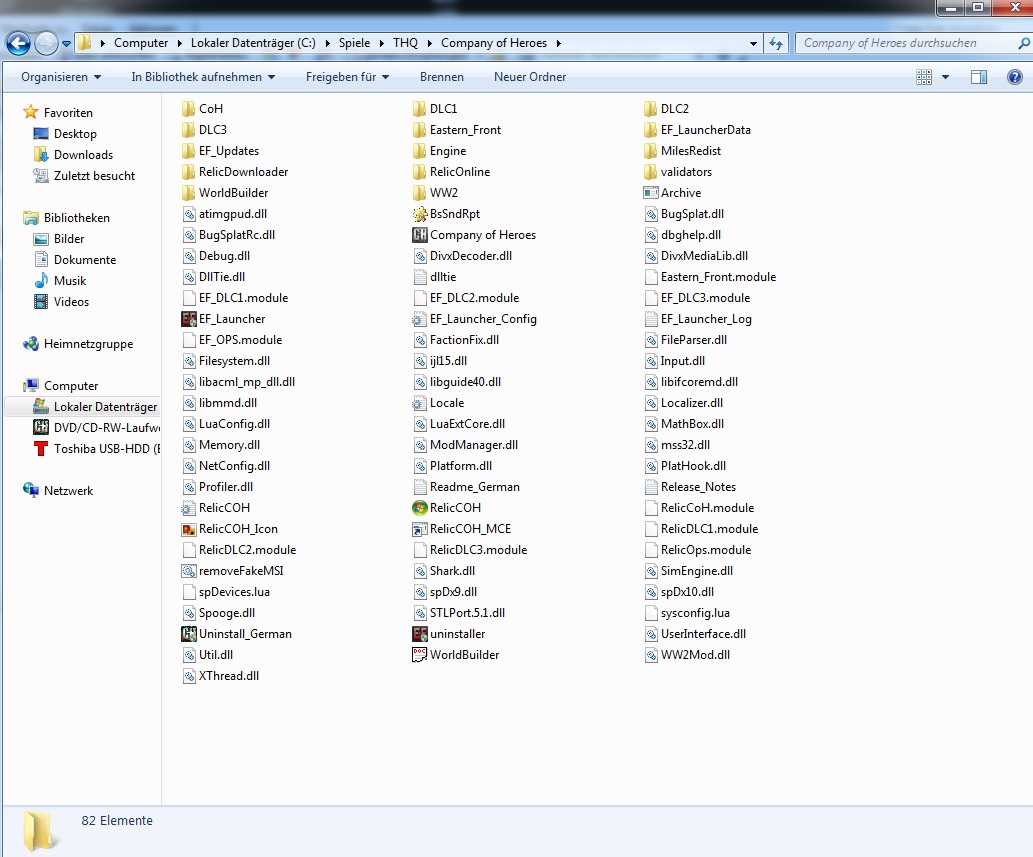1033x857 pixels.
Task: Select the removeFakeMSI file icon
Action: [189, 571]
